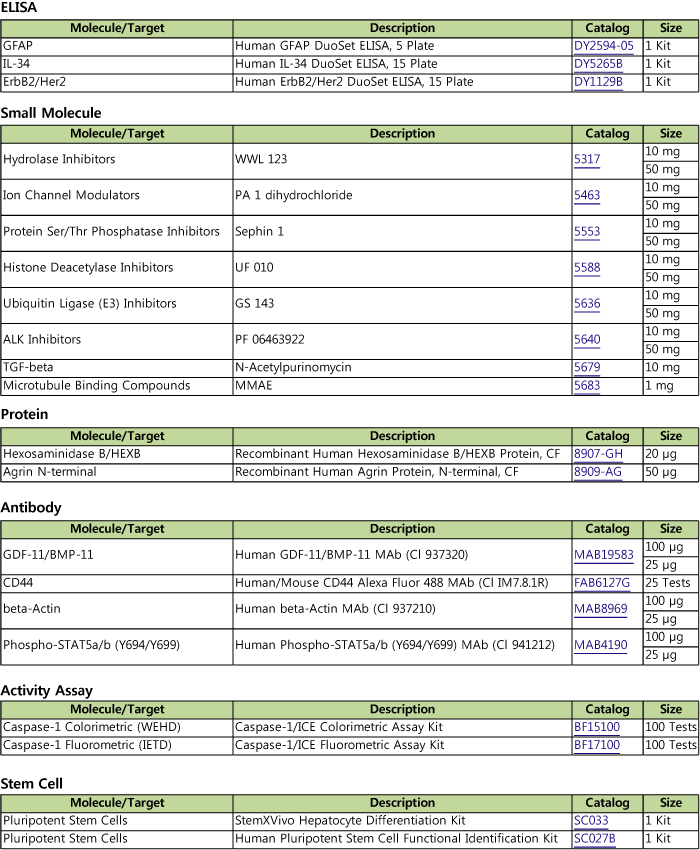Image resolution: width=700 pixels, height=850 pixels.
Task: Click the 'WWL 123' description cell
Action: (402, 161)
